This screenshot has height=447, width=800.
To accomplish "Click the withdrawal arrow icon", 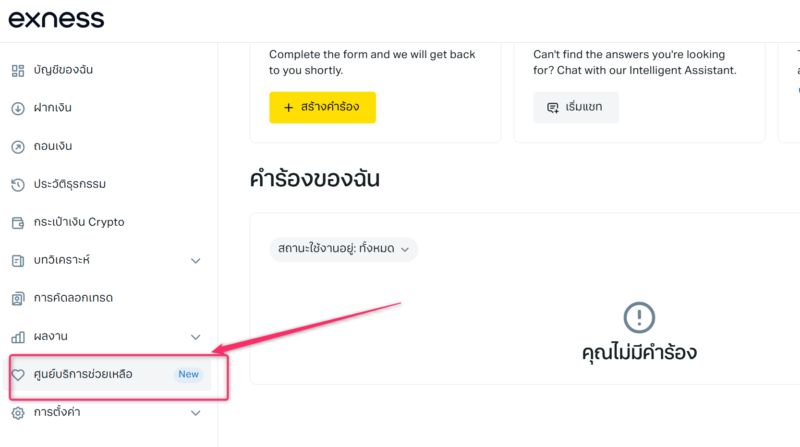I will tap(17, 146).
